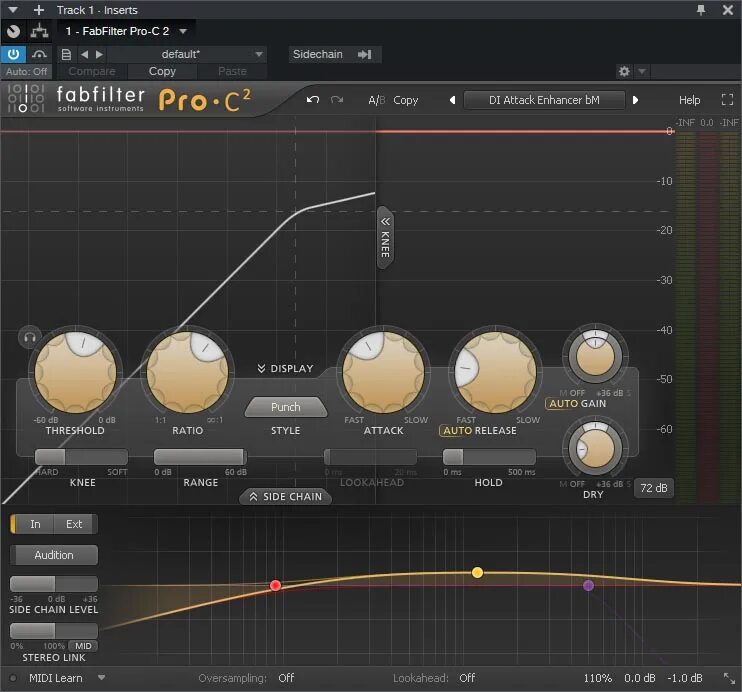Toggle AUTO release mode
This screenshot has height=692, width=742.
[x=458, y=431]
